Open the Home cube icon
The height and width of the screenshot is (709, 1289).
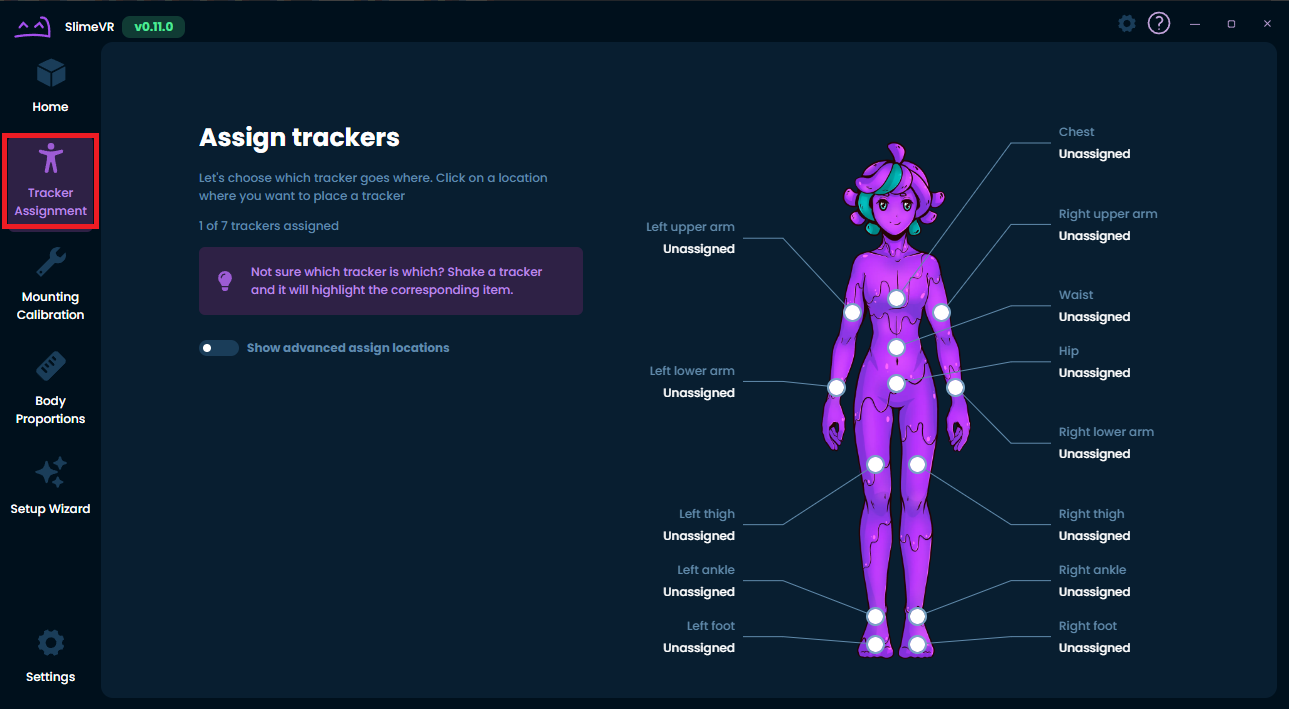(50, 74)
